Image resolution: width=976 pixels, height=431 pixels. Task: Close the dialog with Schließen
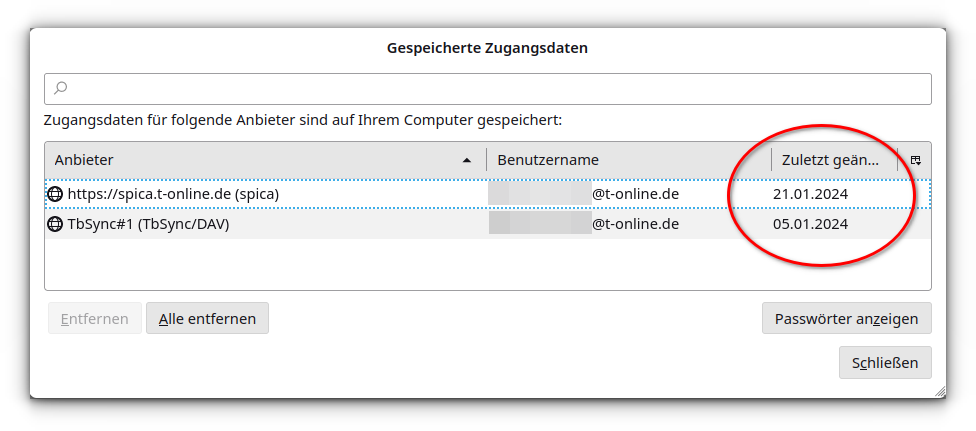click(885, 362)
